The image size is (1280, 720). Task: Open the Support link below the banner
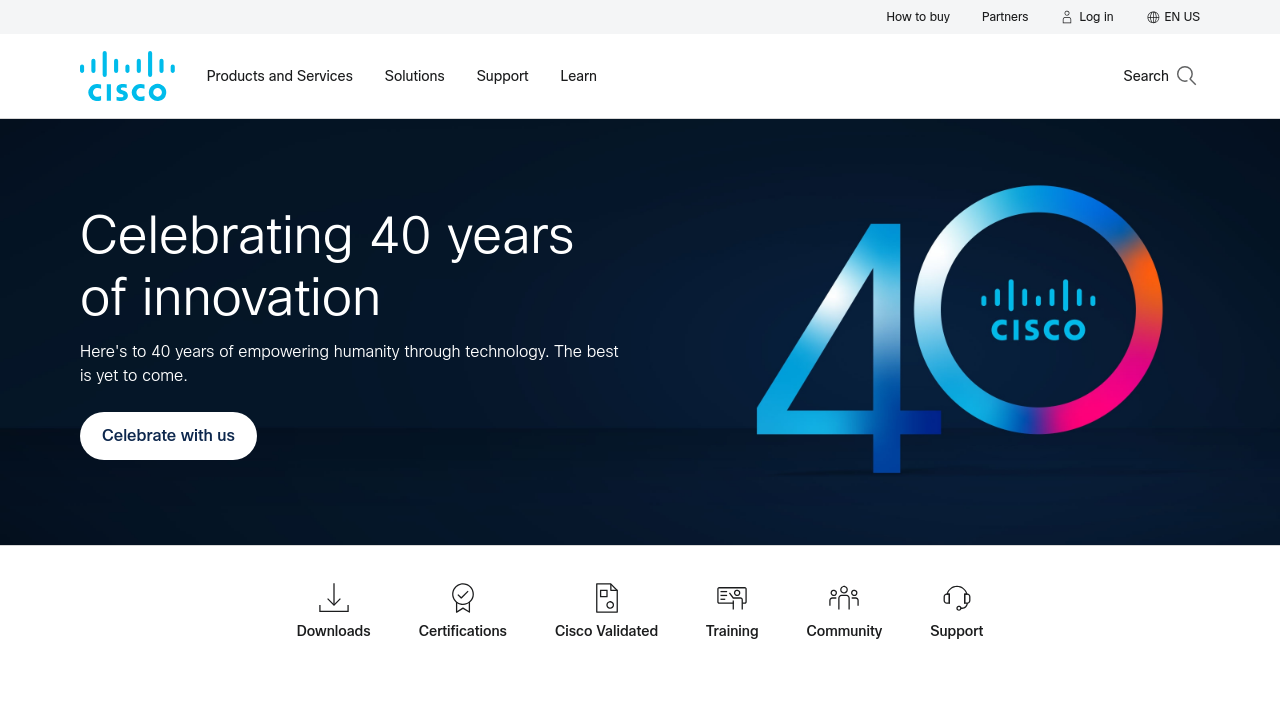pyautogui.click(x=957, y=631)
